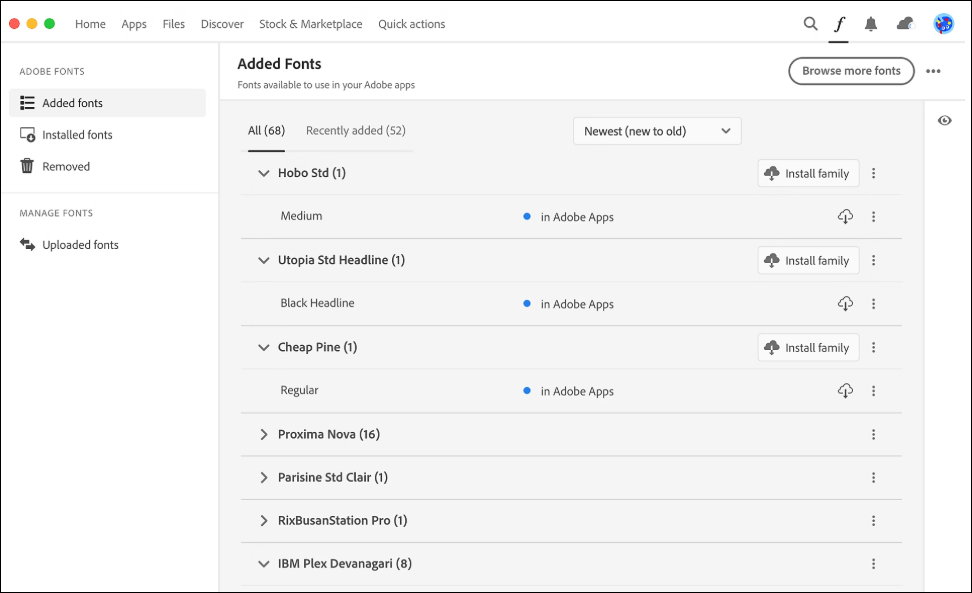Install the Utopia Std Headline family
This screenshot has height=593, width=972.
pos(808,261)
